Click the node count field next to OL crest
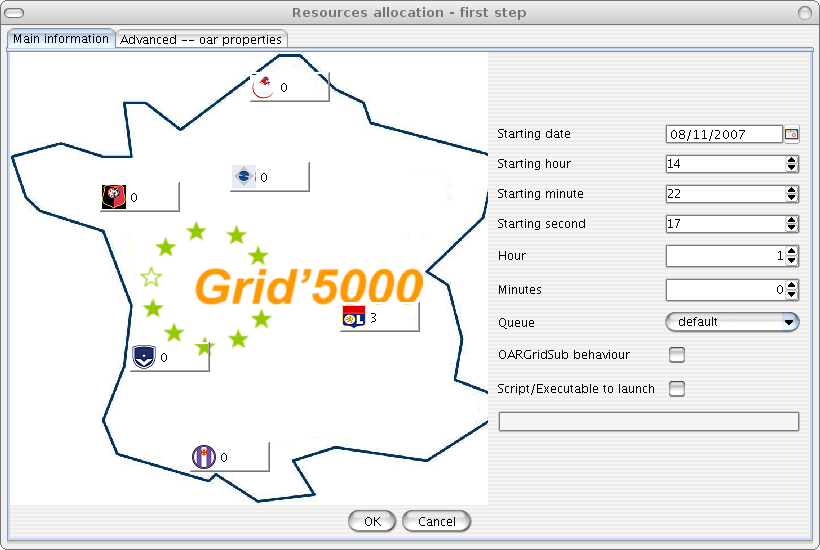 coord(393,317)
